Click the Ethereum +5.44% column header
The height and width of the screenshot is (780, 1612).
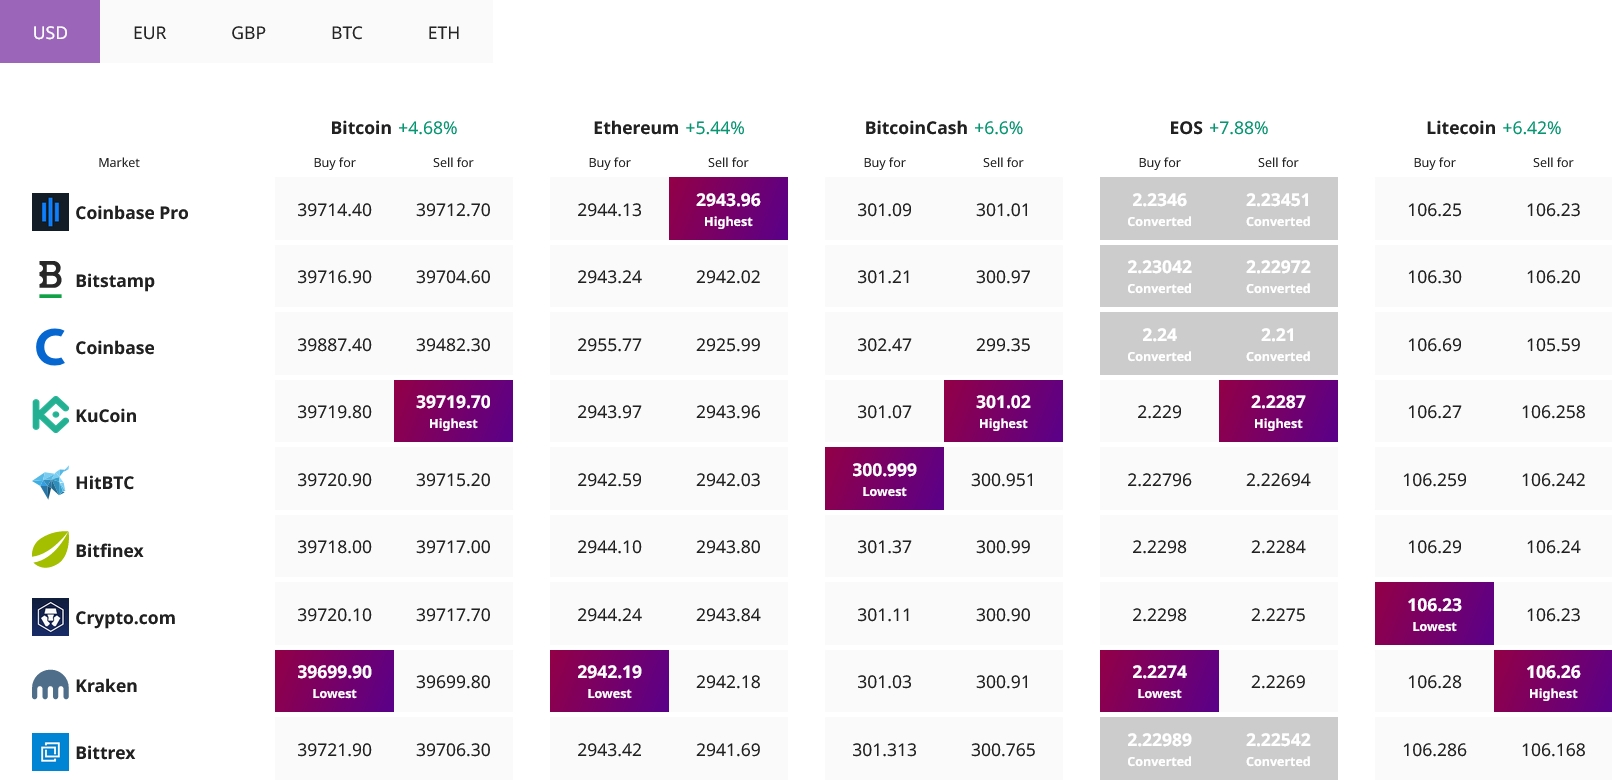669,128
